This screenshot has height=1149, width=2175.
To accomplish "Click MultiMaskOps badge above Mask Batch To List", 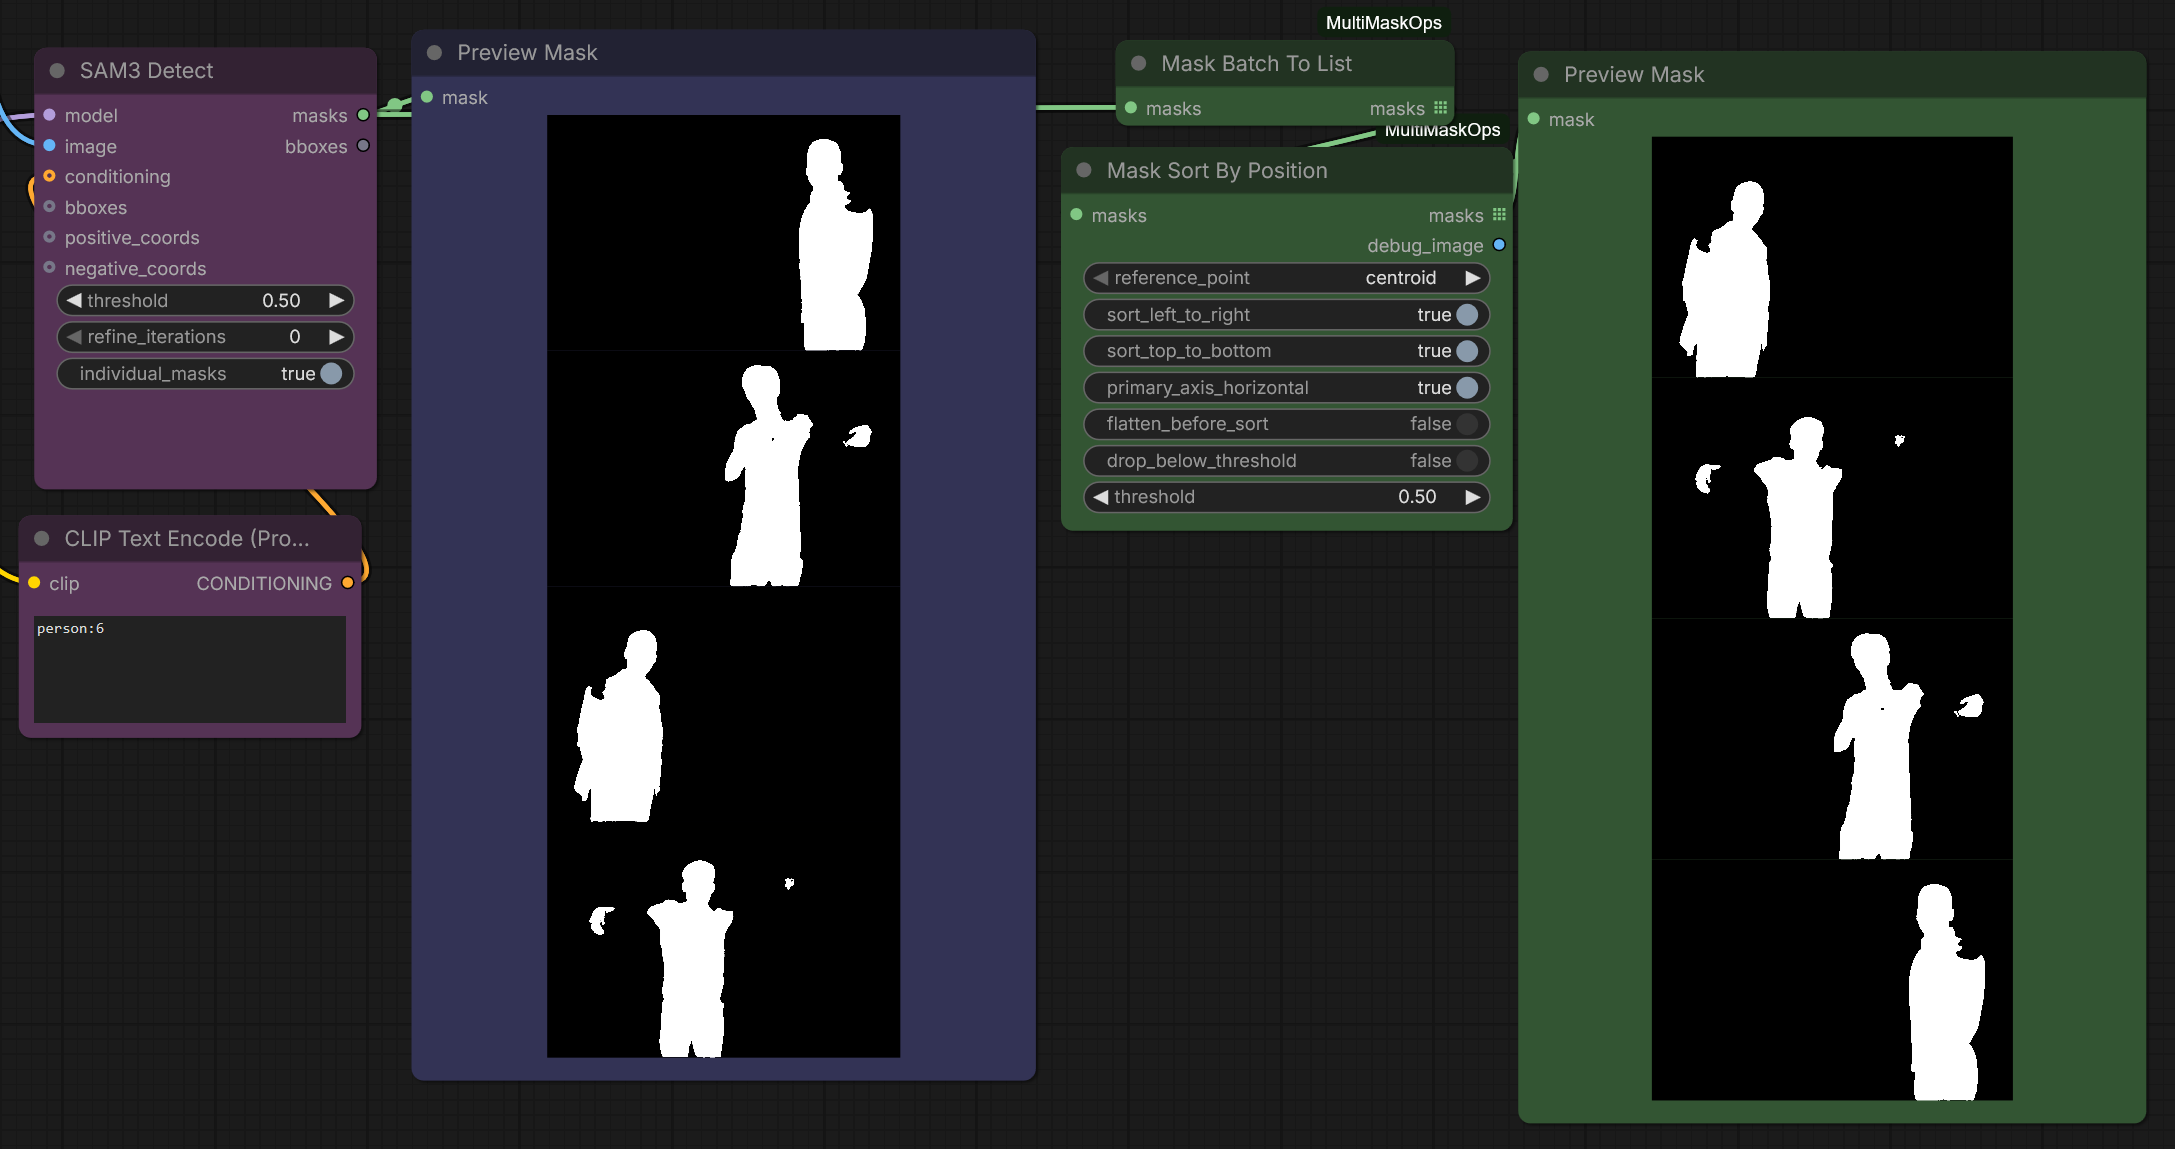I will point(1384,23).
